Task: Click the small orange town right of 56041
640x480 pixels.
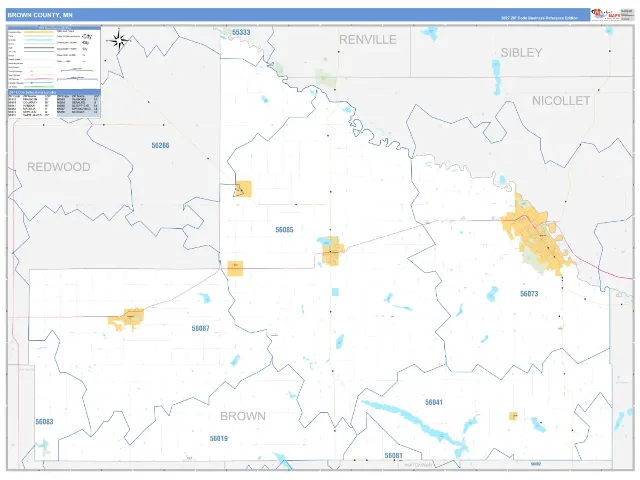Action: 513,416
